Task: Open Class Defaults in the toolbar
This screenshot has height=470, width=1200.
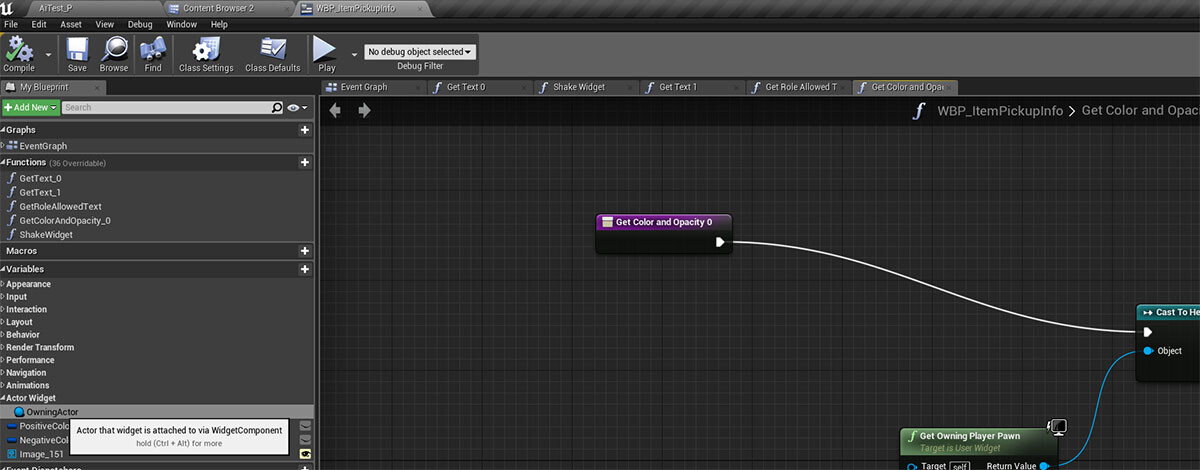Action: 272,50
